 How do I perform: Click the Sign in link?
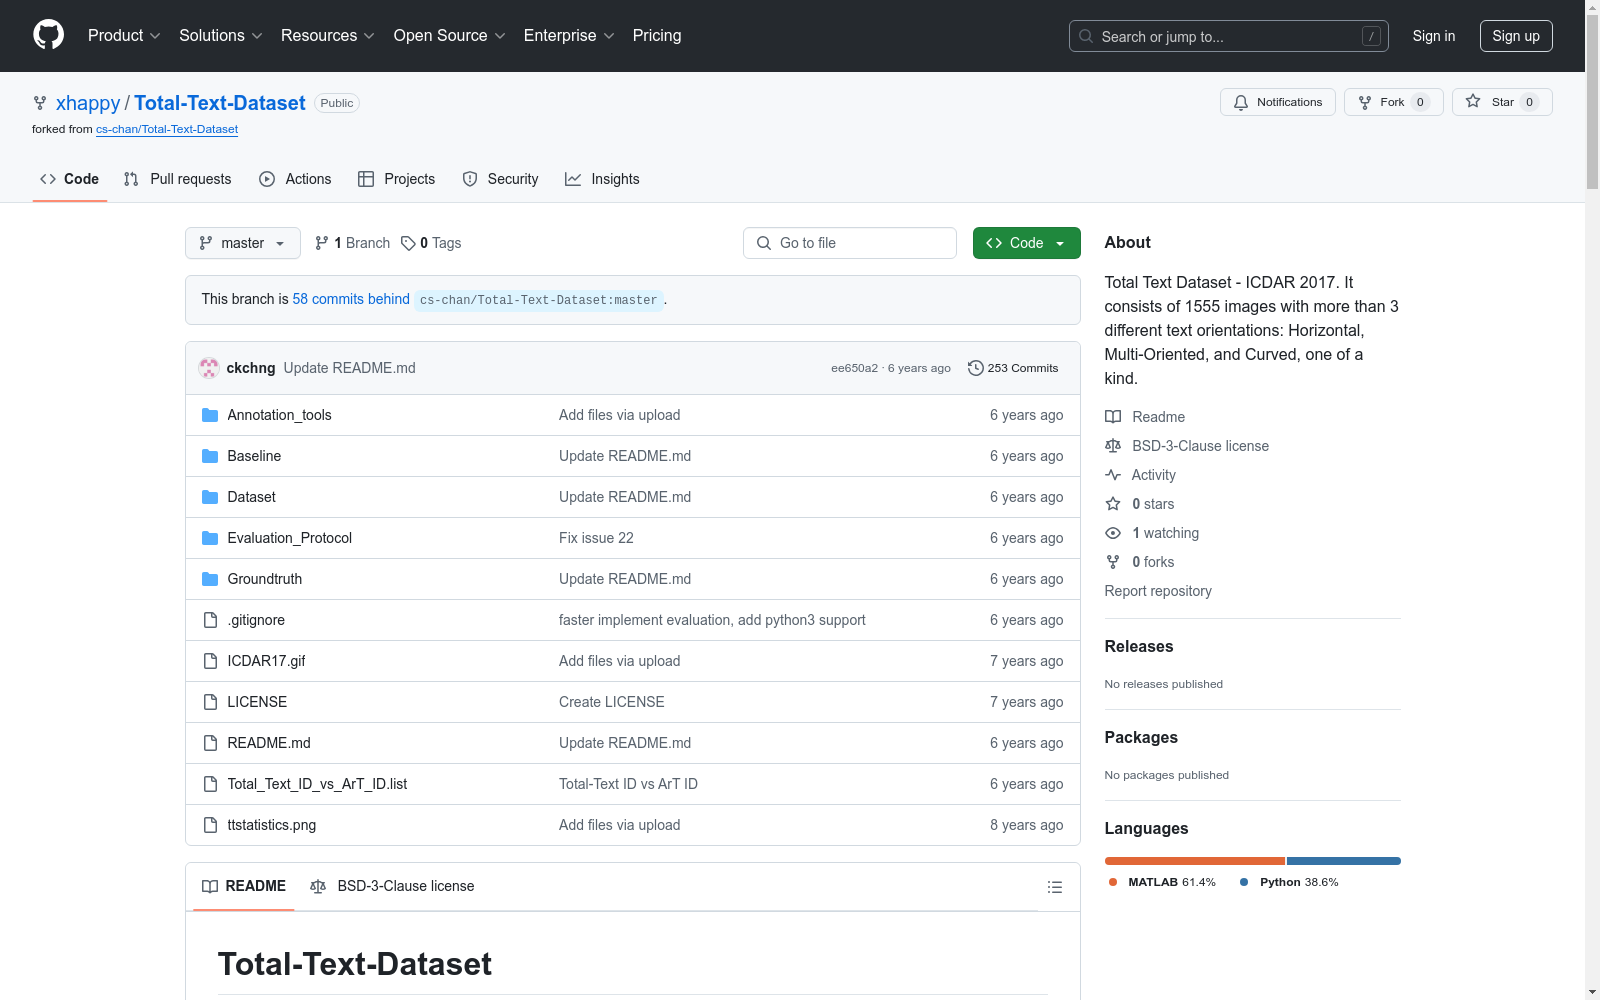(x=1434, y=36)
